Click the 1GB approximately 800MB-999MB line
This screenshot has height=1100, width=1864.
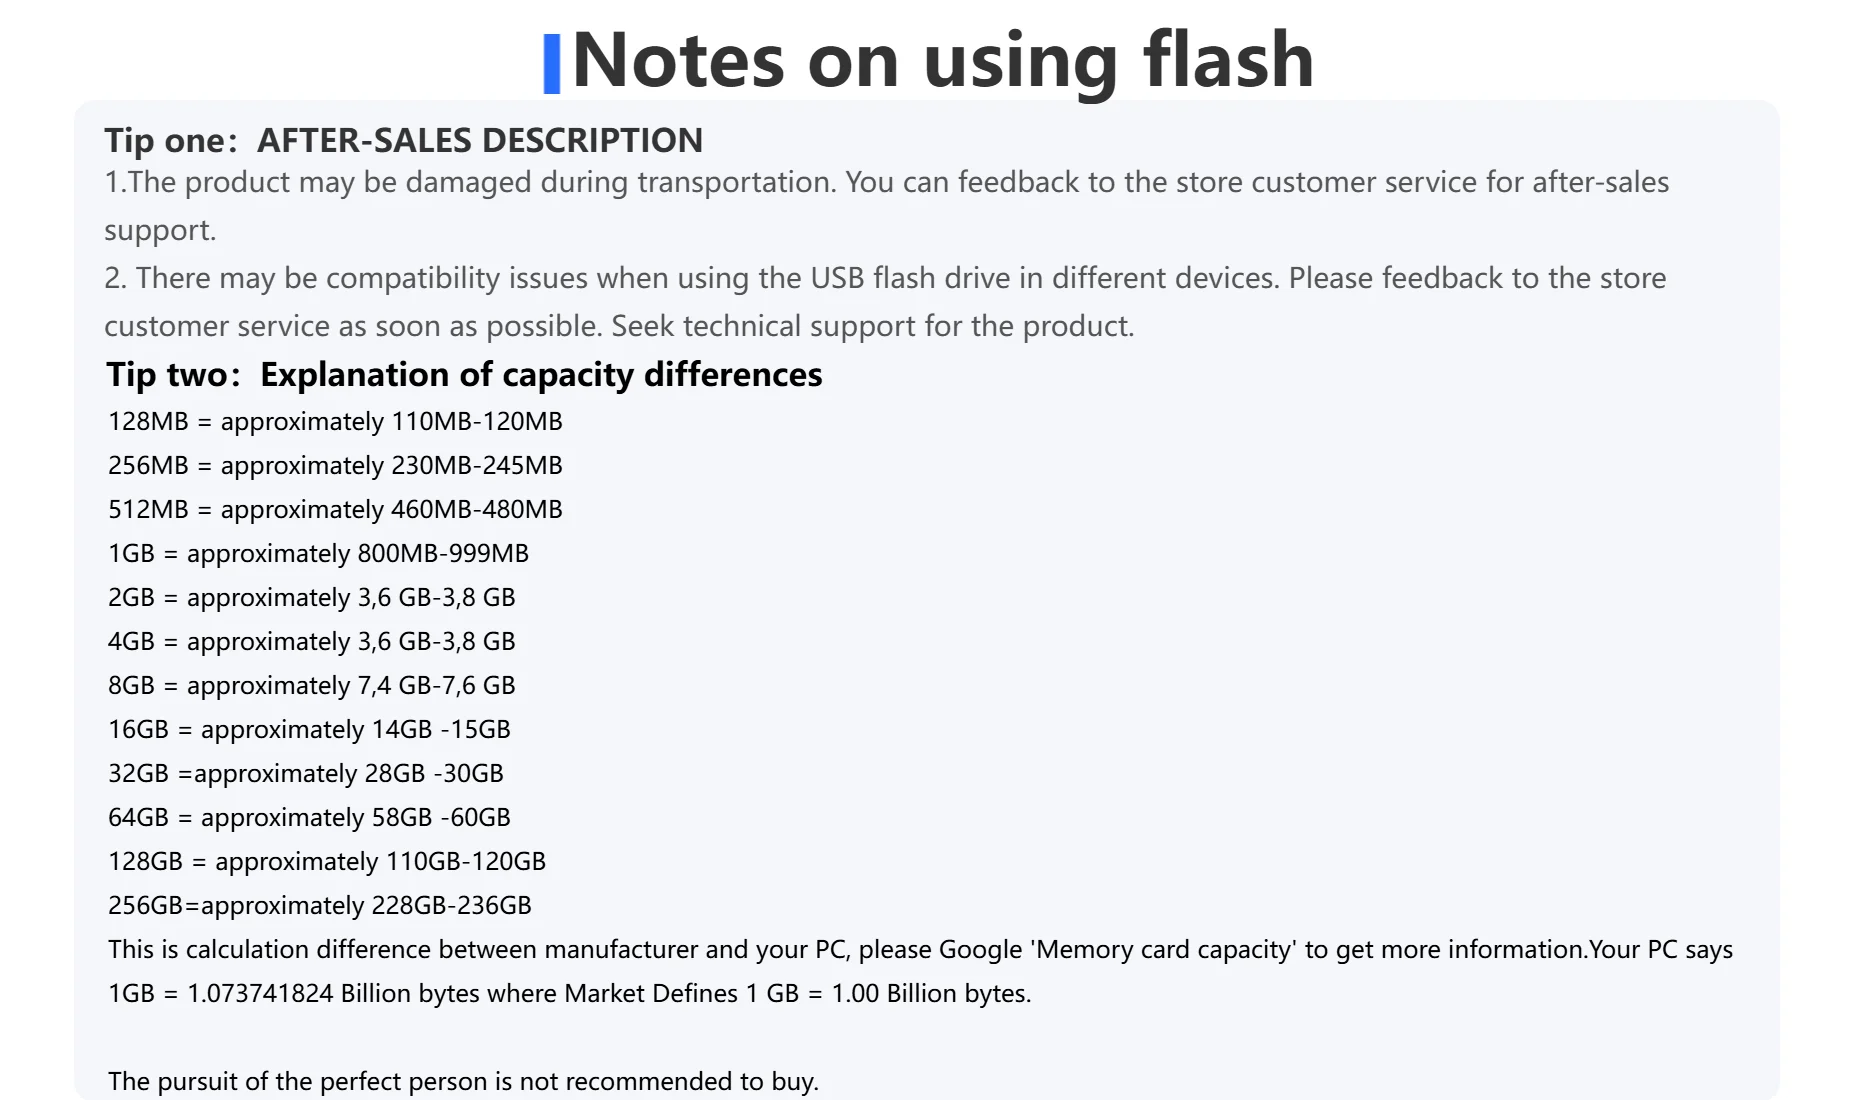[318, 553]
